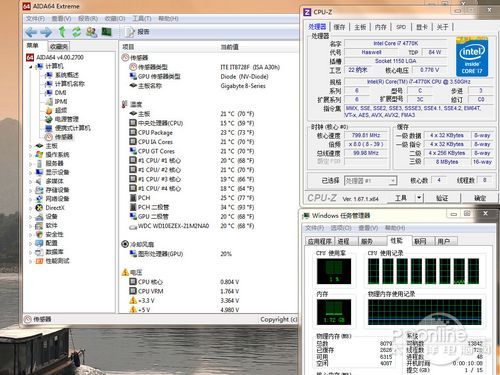Open the 数据库 tree node
The width and height of the screenshot is (500, 375).
pyautogui.click(x=54, y=252)
